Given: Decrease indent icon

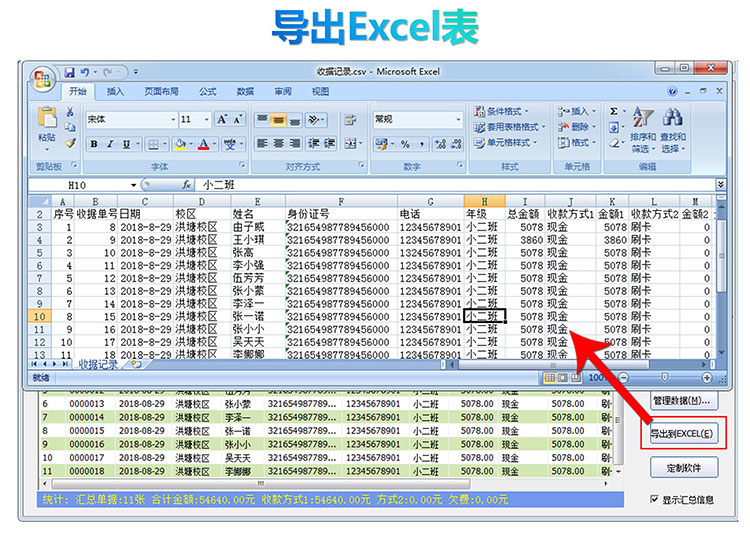Looking at the screenshot, I should [314, 143].
